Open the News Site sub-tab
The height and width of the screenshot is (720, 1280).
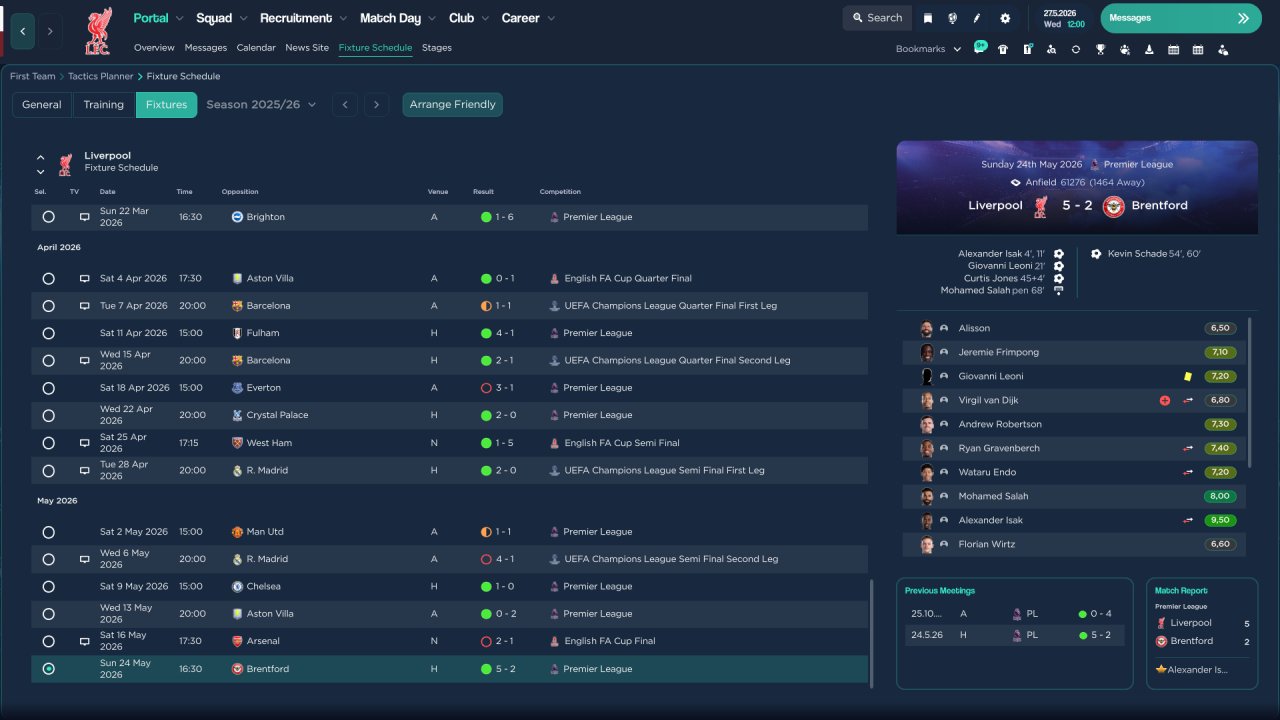tap(307, 48)
